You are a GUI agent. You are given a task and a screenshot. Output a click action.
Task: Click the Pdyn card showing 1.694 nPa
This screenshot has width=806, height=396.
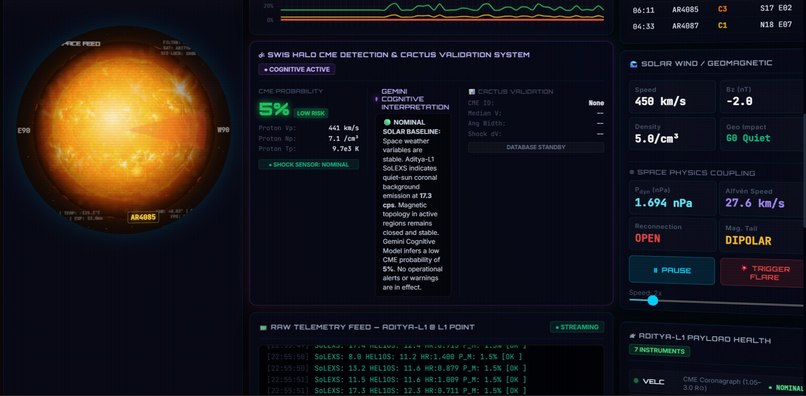(672, 197)
